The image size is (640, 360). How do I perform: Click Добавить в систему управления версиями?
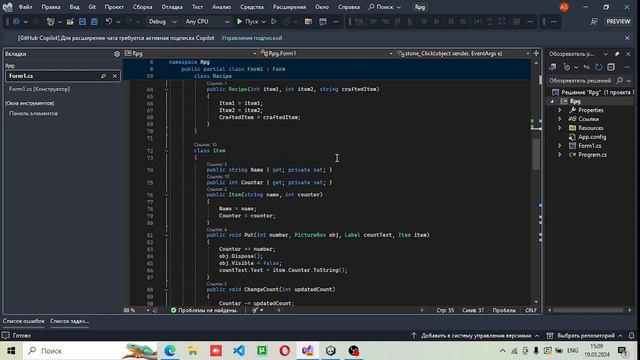pyautogui.click(x=476, y=336)
